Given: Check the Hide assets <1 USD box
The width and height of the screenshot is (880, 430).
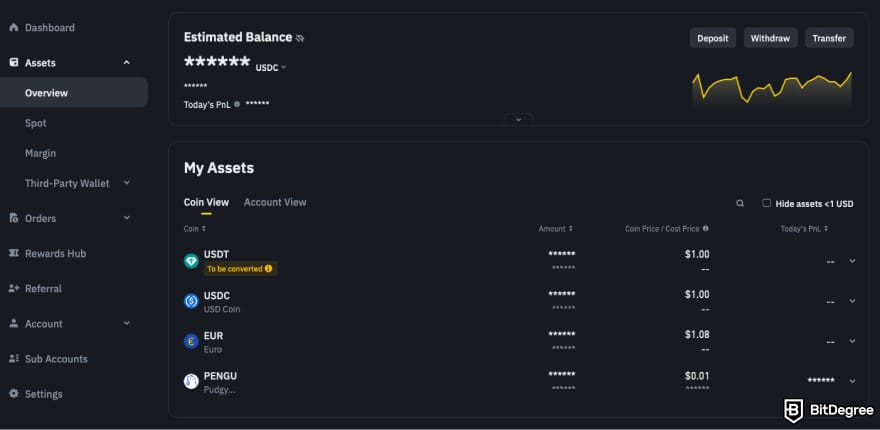Looking at the screenshot, I should [767, 203].
